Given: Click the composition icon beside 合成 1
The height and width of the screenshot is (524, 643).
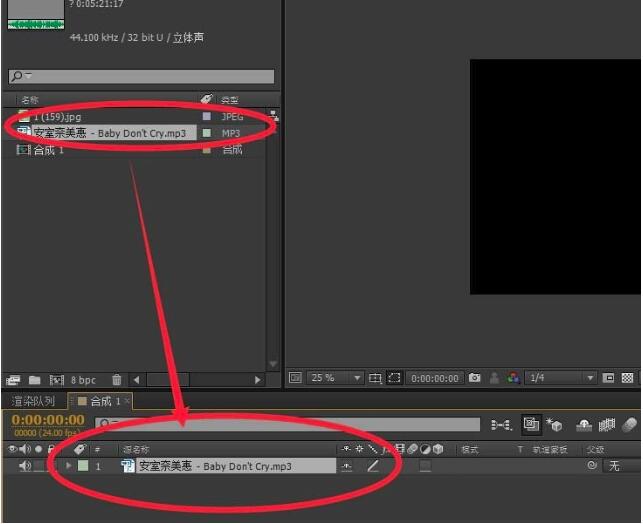Looking at the screenshot, I should pyautogui.click(x=23, y=150).
